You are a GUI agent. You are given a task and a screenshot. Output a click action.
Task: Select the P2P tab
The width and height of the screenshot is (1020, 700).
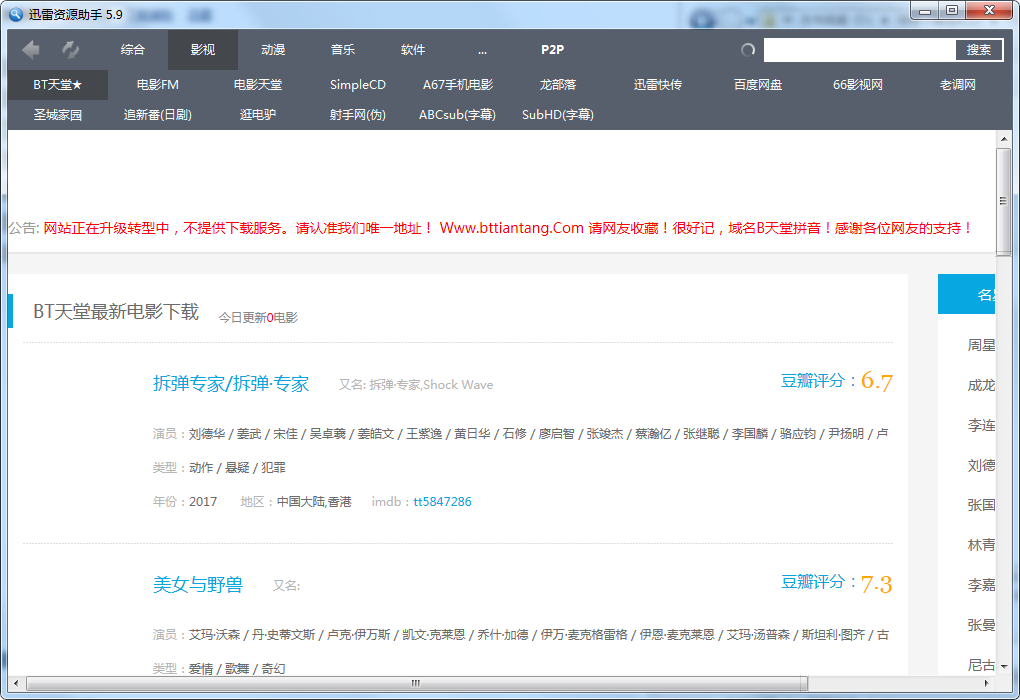tap(553, 50)
